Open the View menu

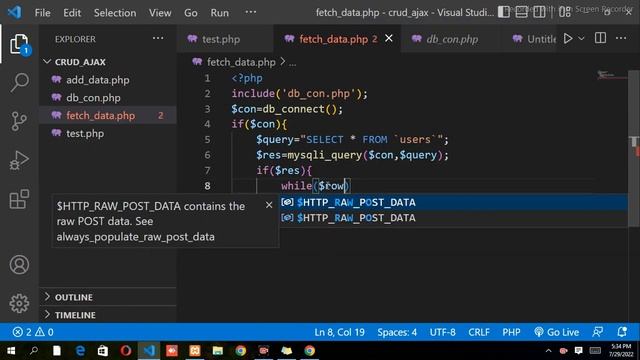point(160,13)
